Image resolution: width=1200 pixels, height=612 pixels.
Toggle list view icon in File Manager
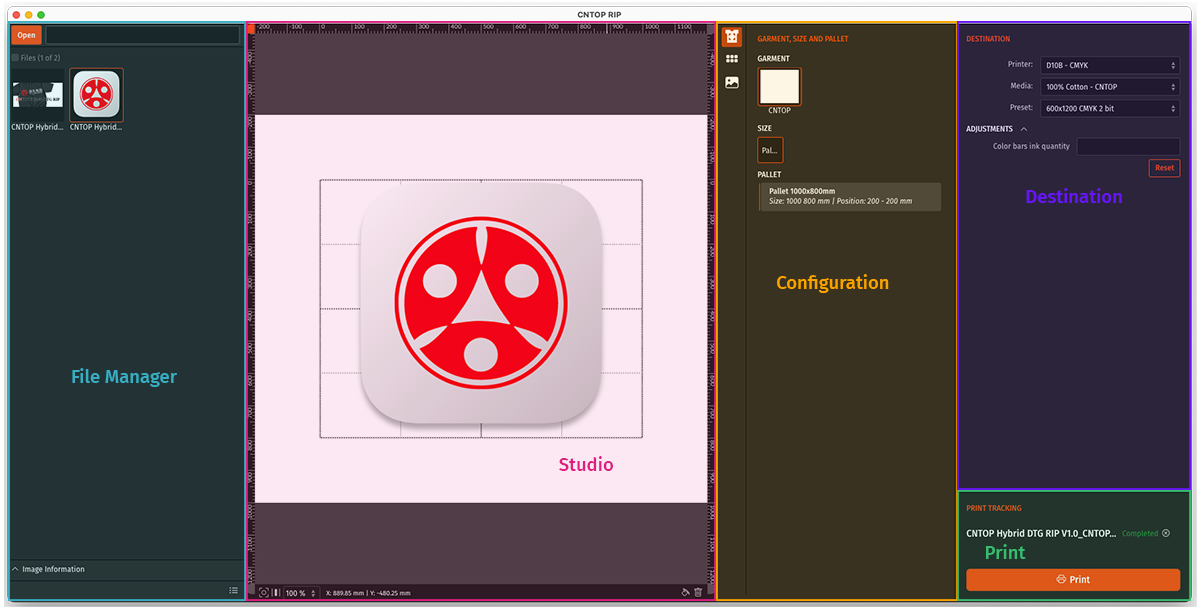click(233, 590)
